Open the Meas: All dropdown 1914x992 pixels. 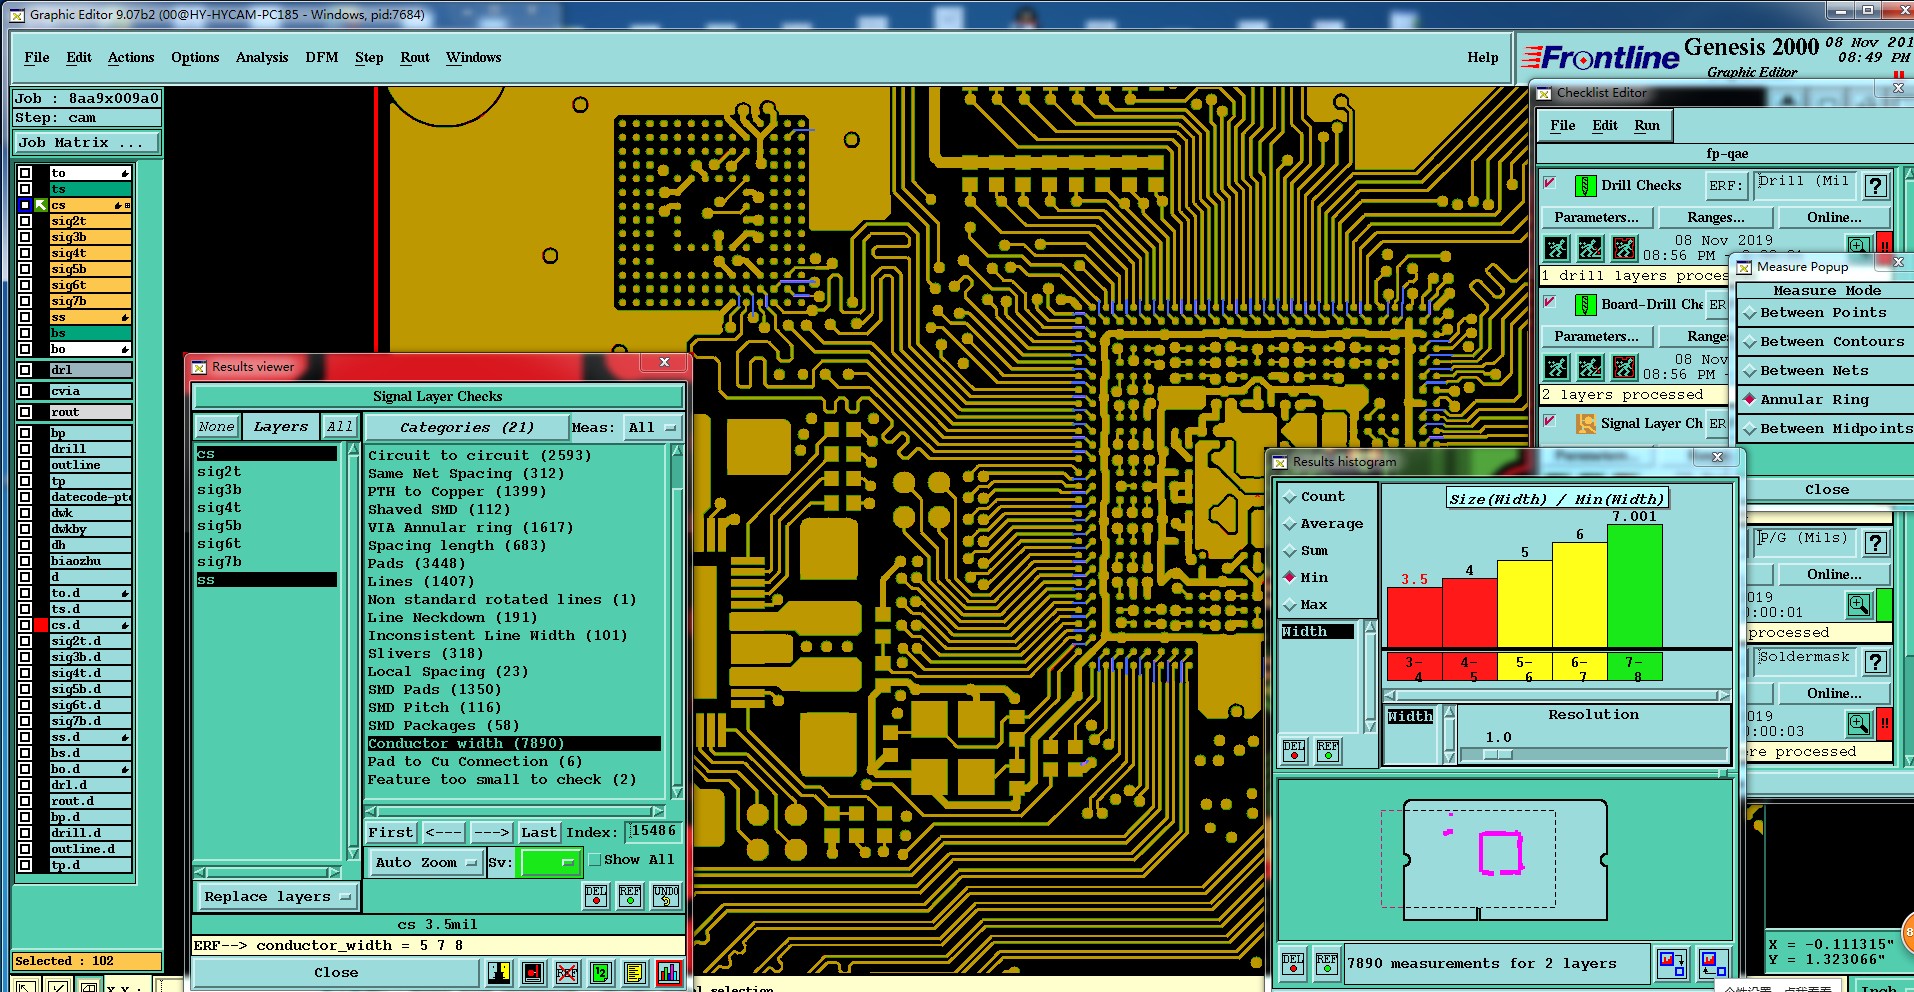point(652,428)
